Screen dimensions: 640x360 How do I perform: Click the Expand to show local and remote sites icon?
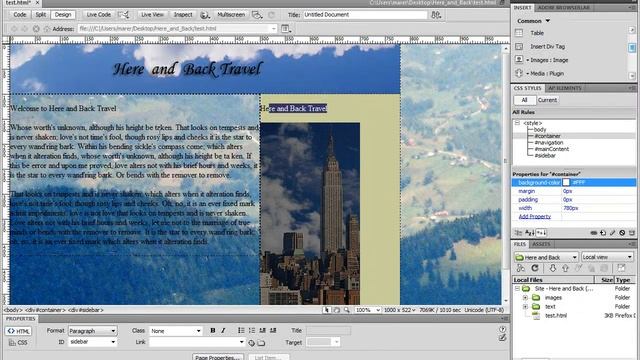pos(621,268)
